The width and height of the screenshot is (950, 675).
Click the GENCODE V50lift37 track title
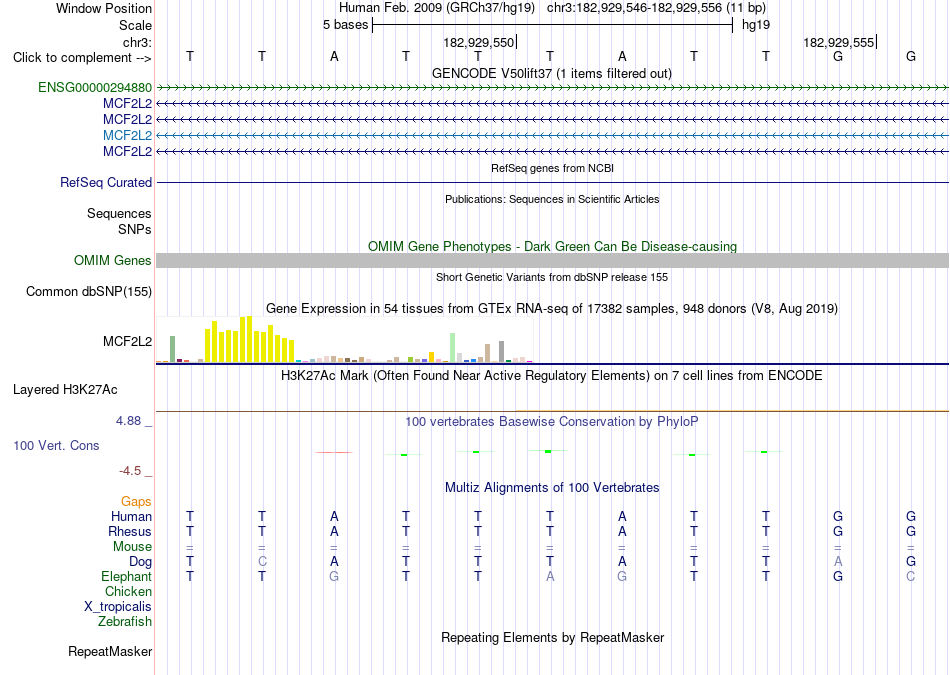552,73
